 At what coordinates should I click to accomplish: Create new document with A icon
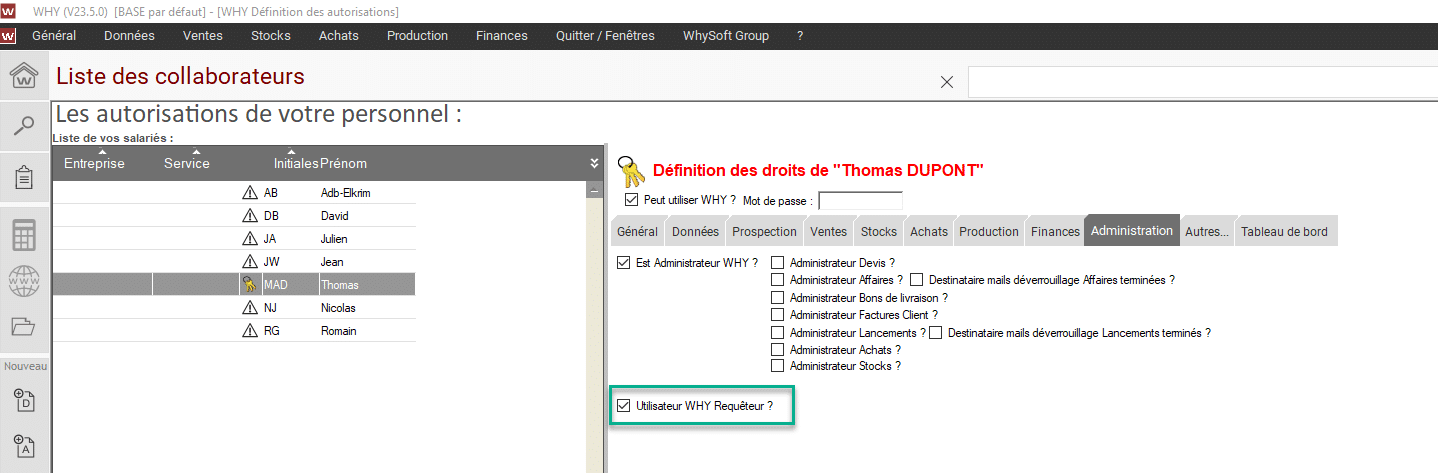coord(24,446)
